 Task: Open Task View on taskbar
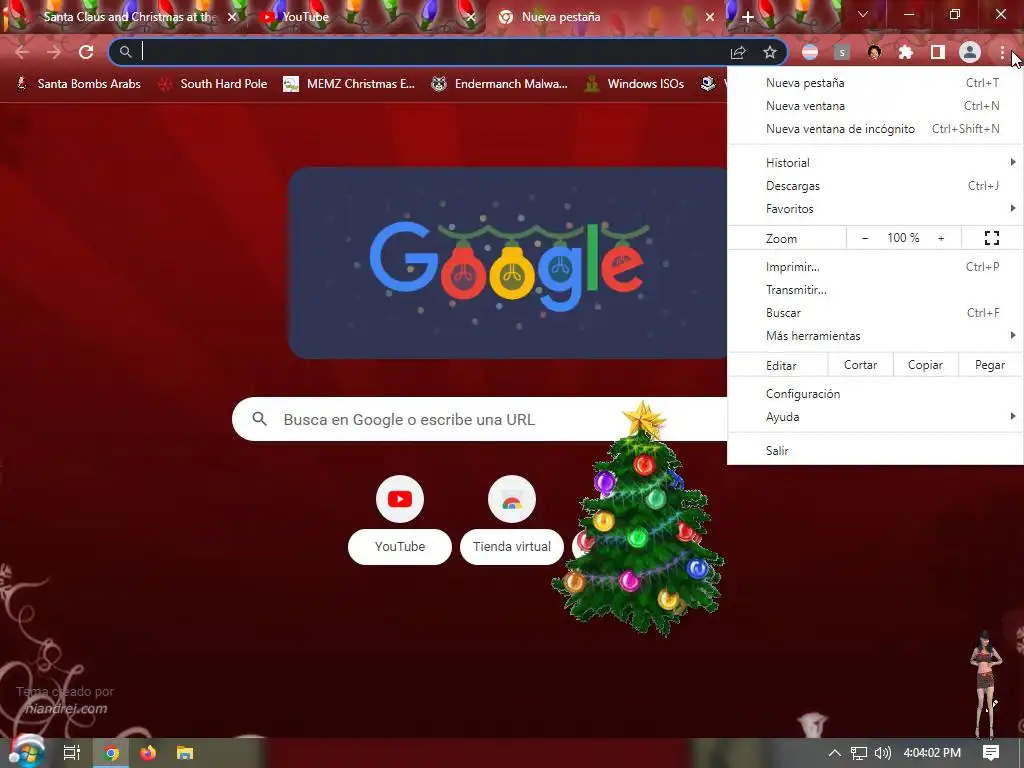pos(71,753)
